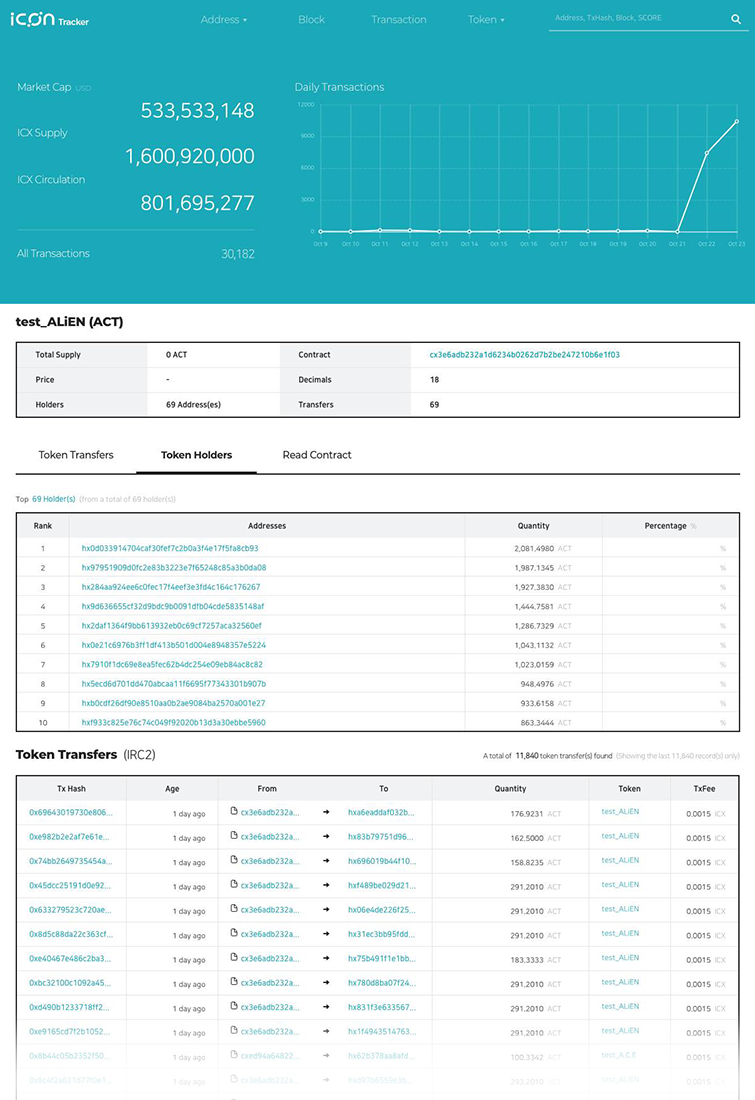This screenshot has width=755, height=1100.
Task: Open recipient address hx75b491f1e1bb
Action: click(381, 958)
